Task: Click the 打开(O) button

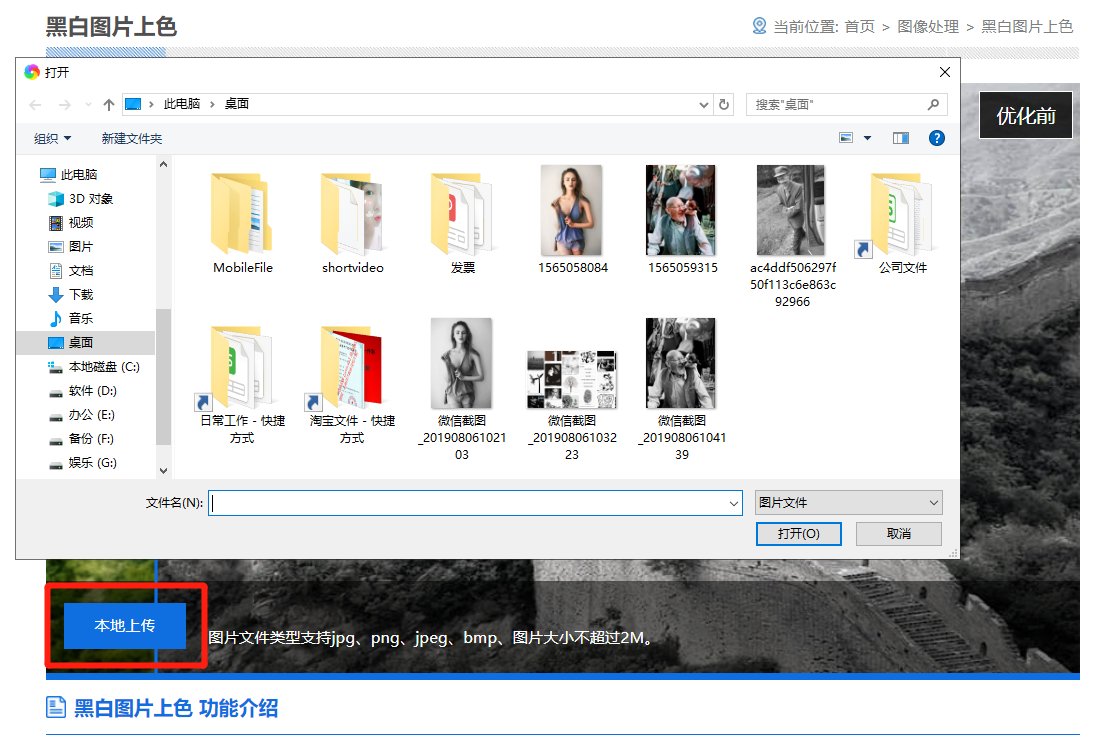Action: pos(798,534)
